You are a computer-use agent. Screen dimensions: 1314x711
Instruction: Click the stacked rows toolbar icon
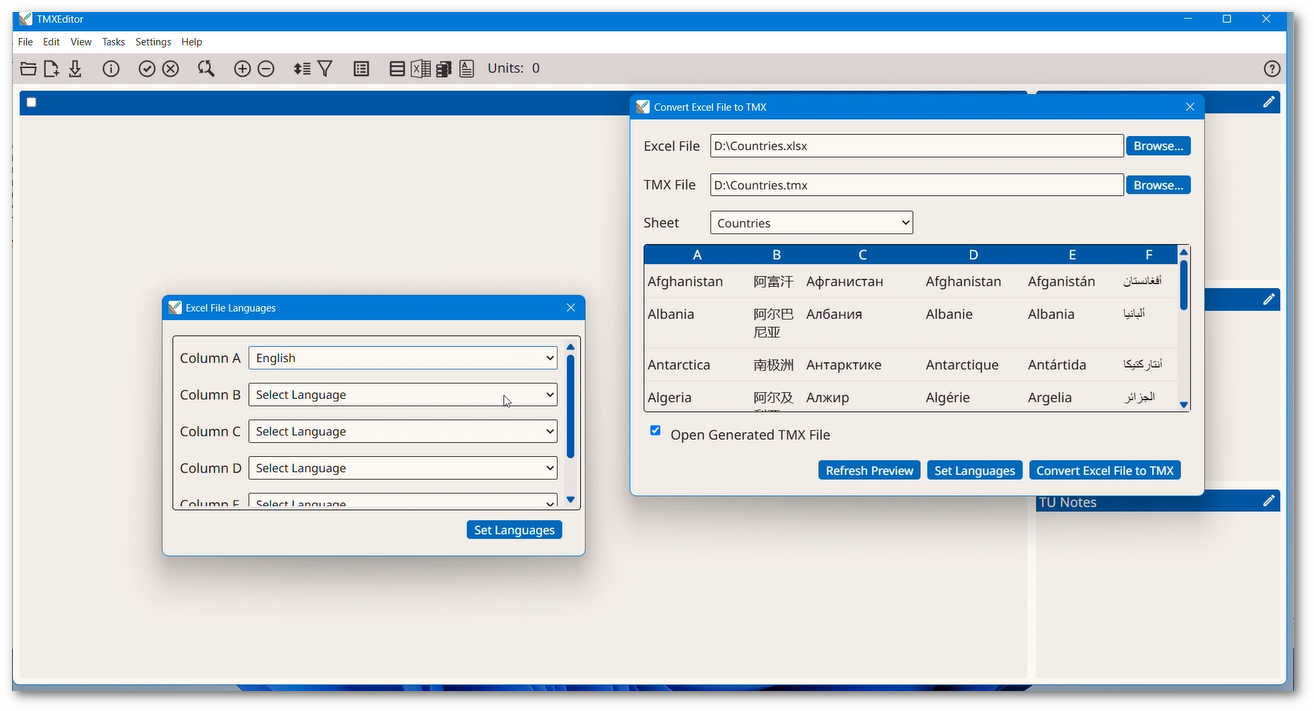[x=397, y=69]
